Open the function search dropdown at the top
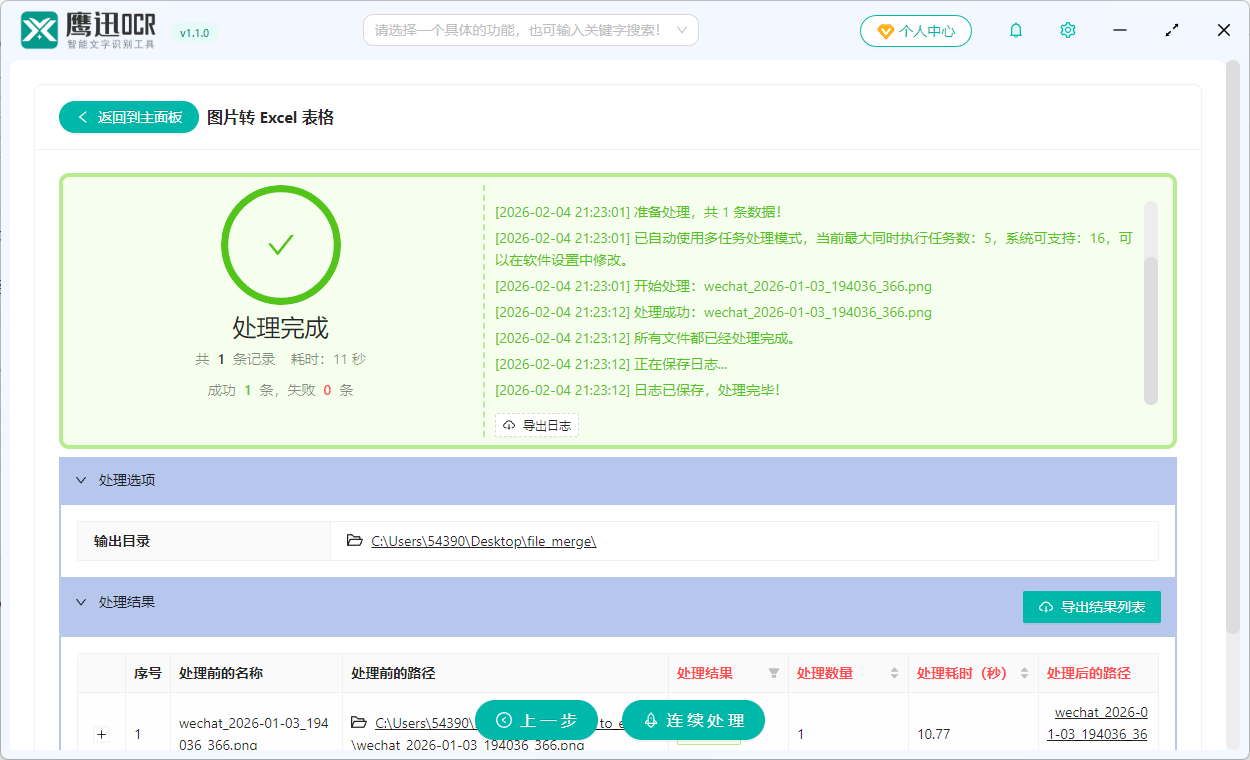Viewport: 1250px width, 760px height. (x=530, y=30)
